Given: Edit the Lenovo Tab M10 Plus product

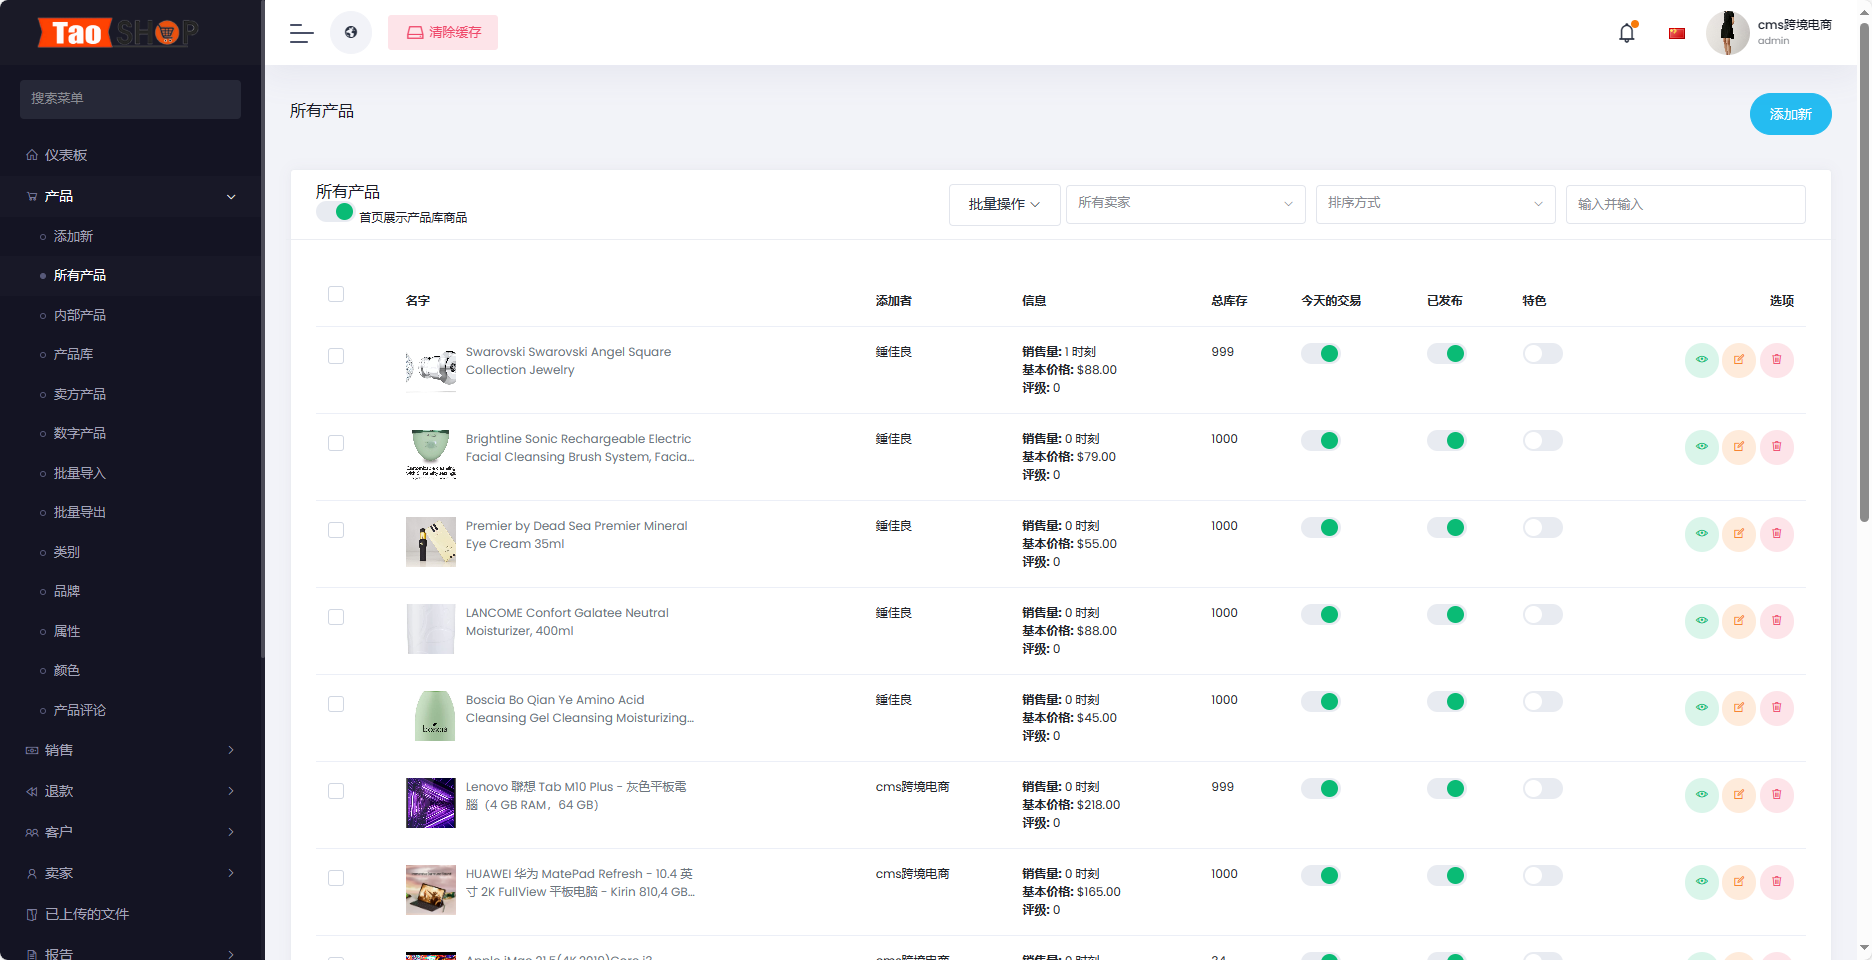Looking at the screenshot, I should 1739,795.
